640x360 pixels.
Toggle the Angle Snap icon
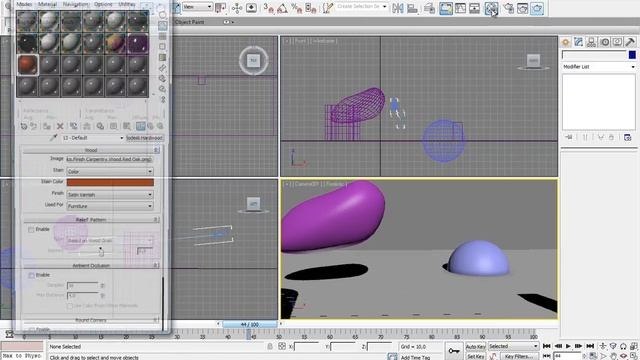point(282,8)
